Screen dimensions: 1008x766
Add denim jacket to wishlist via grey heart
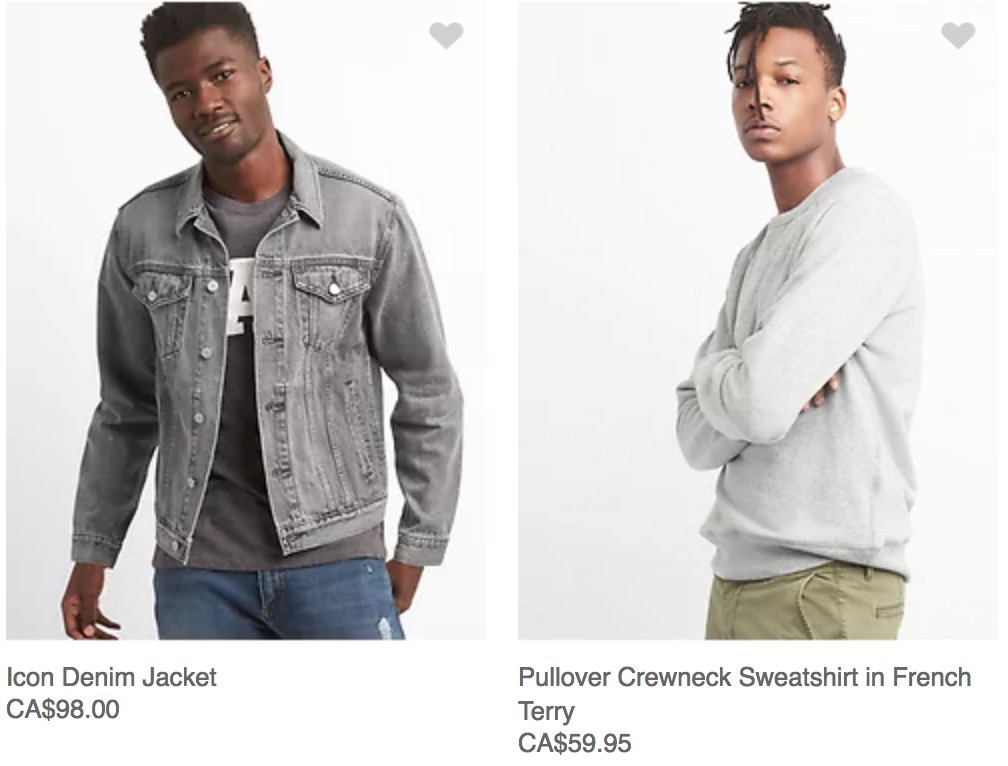tap(446, 35)
